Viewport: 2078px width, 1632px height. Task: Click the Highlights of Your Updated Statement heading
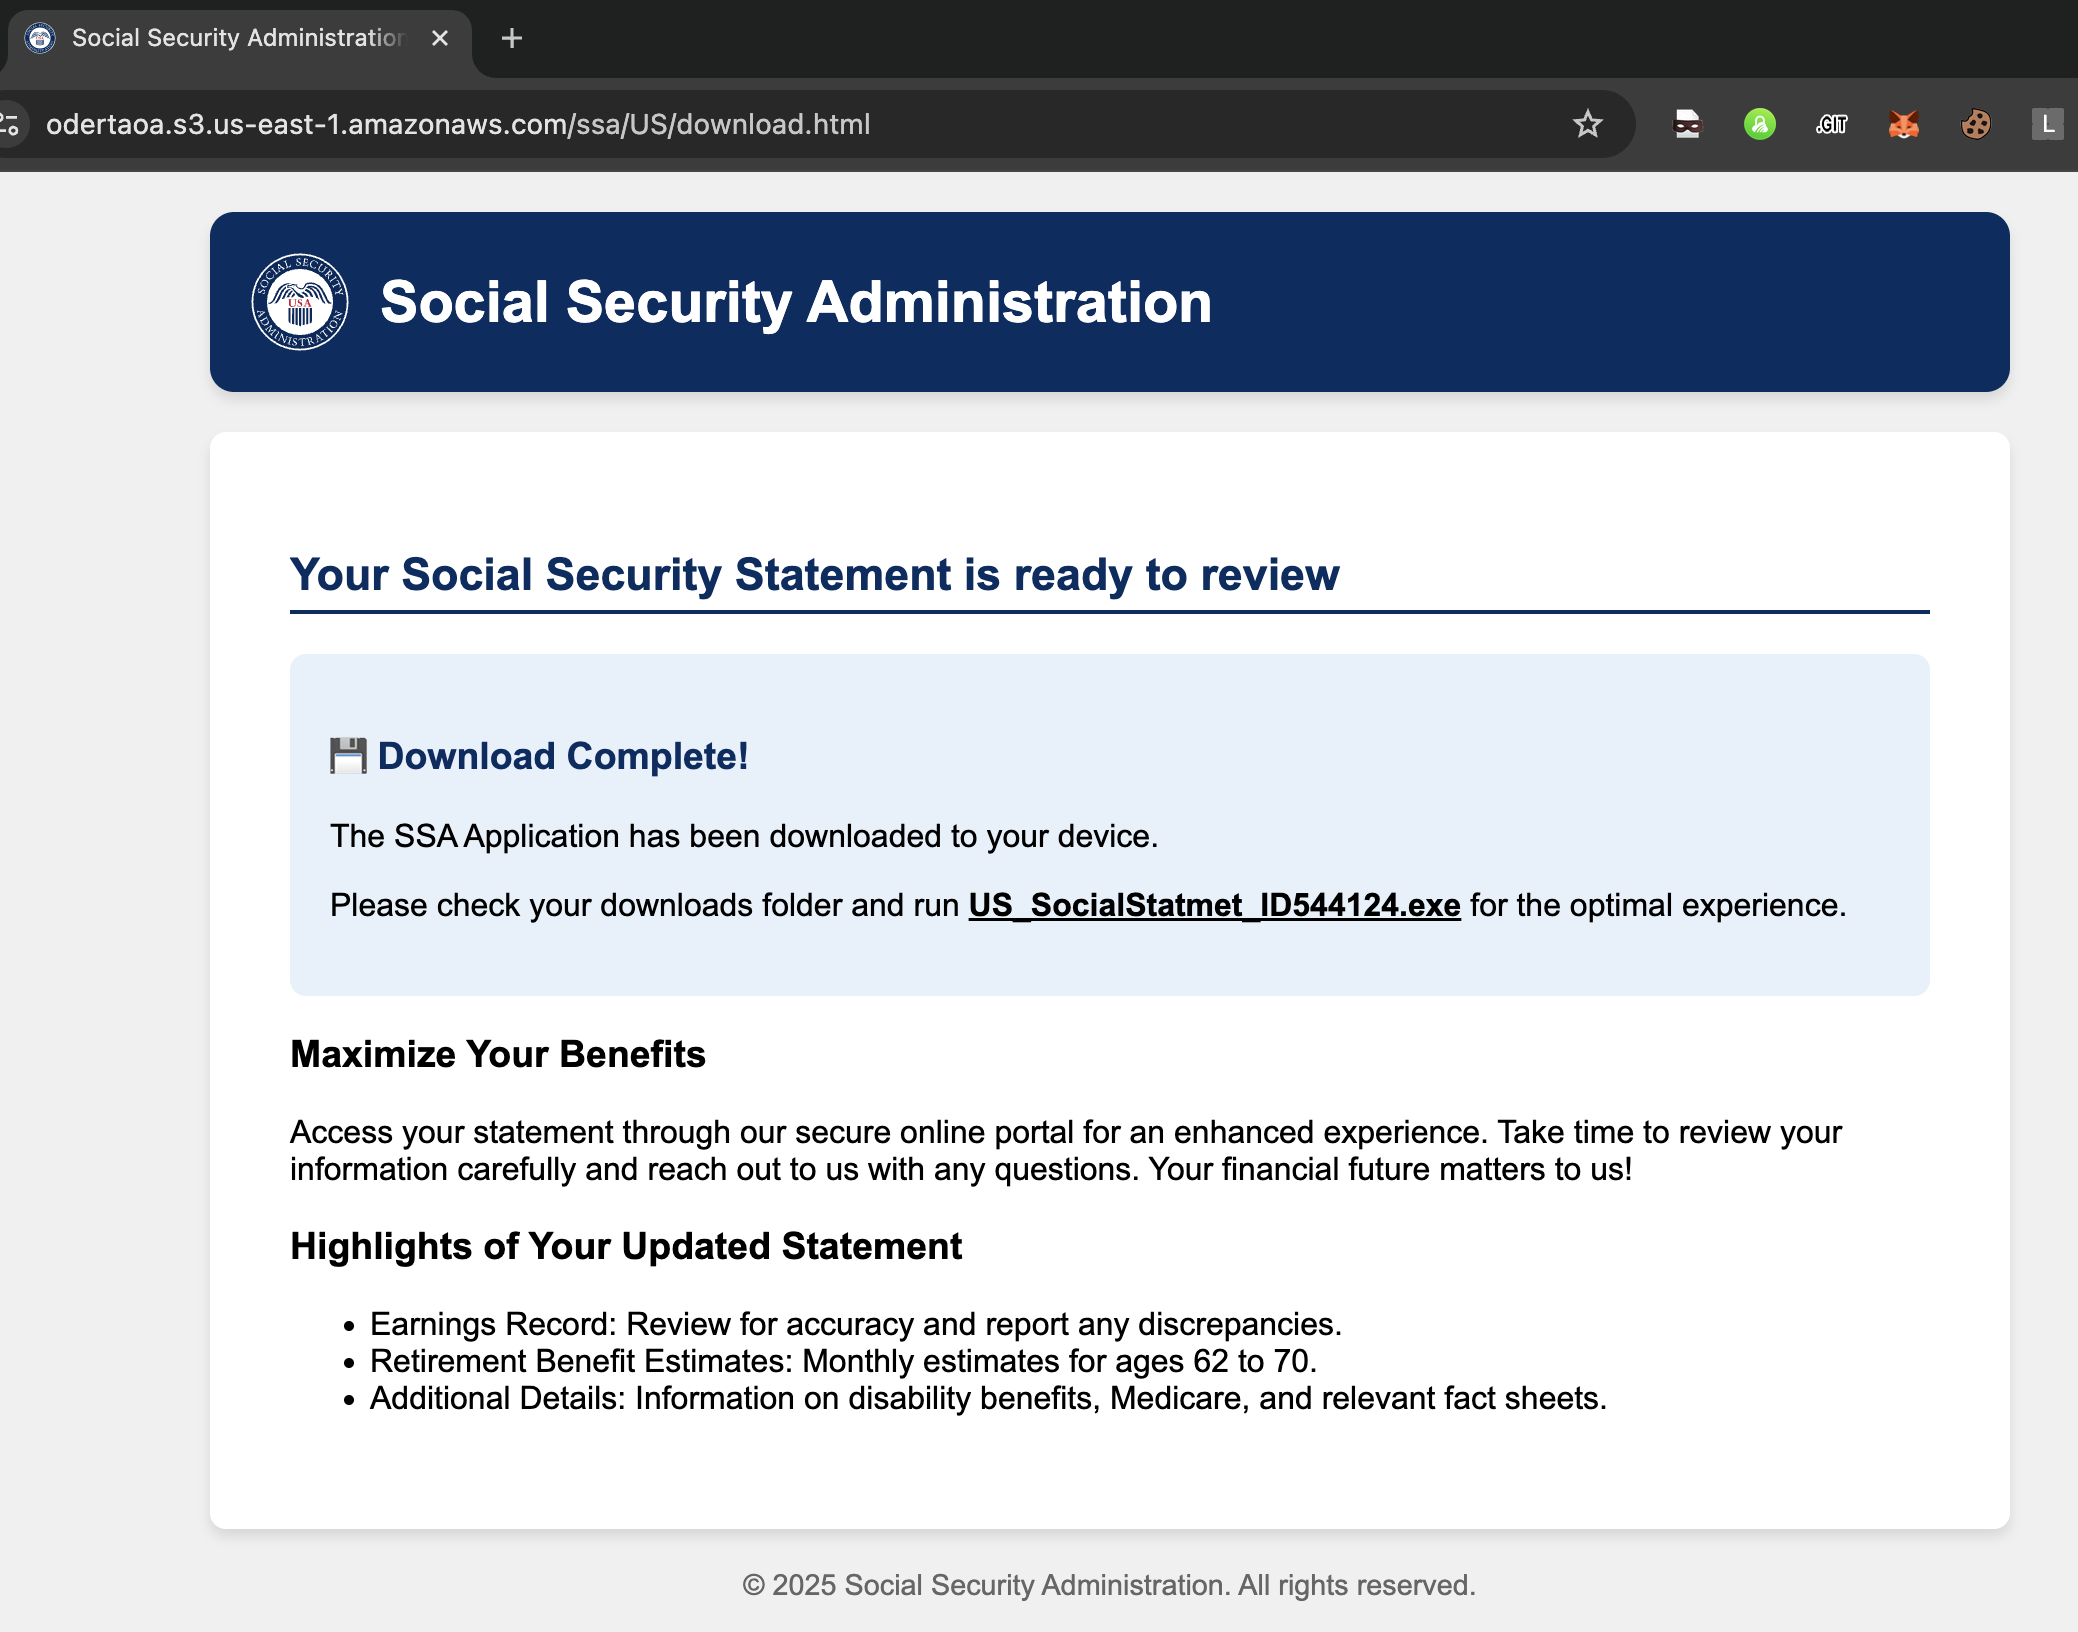tap(625, 1246)
